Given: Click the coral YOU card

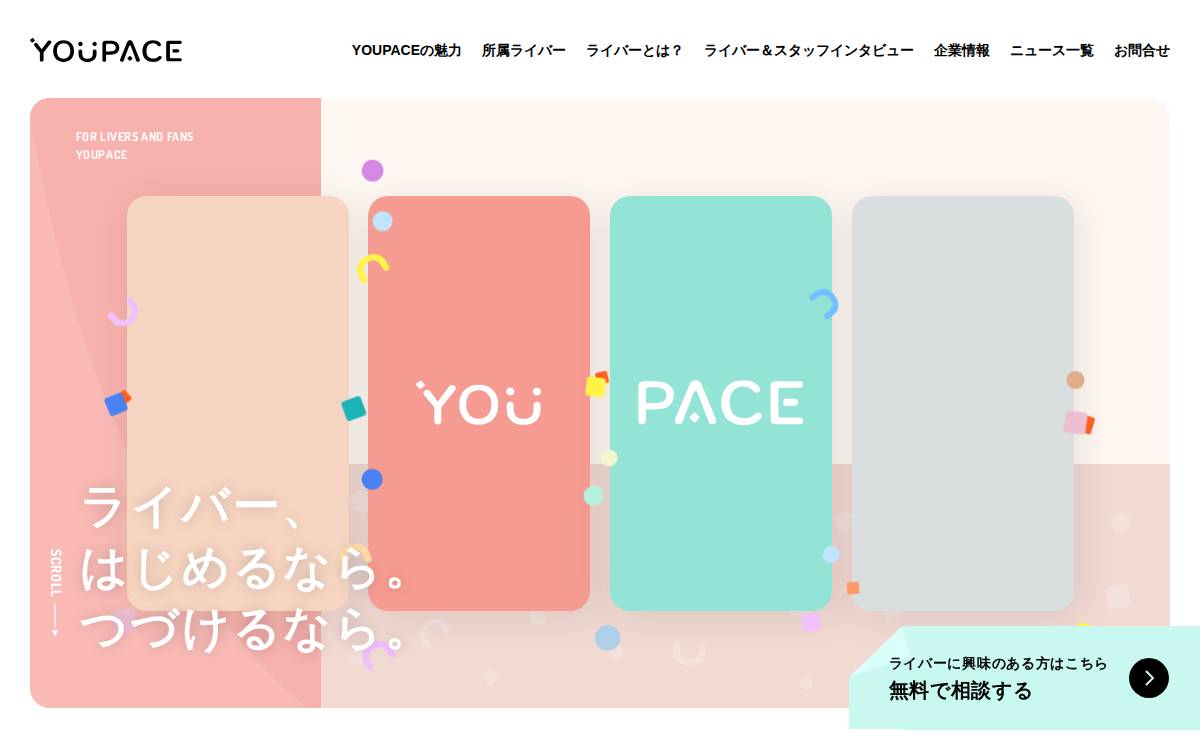Looking at the screenshot, I should click(479, 403).
